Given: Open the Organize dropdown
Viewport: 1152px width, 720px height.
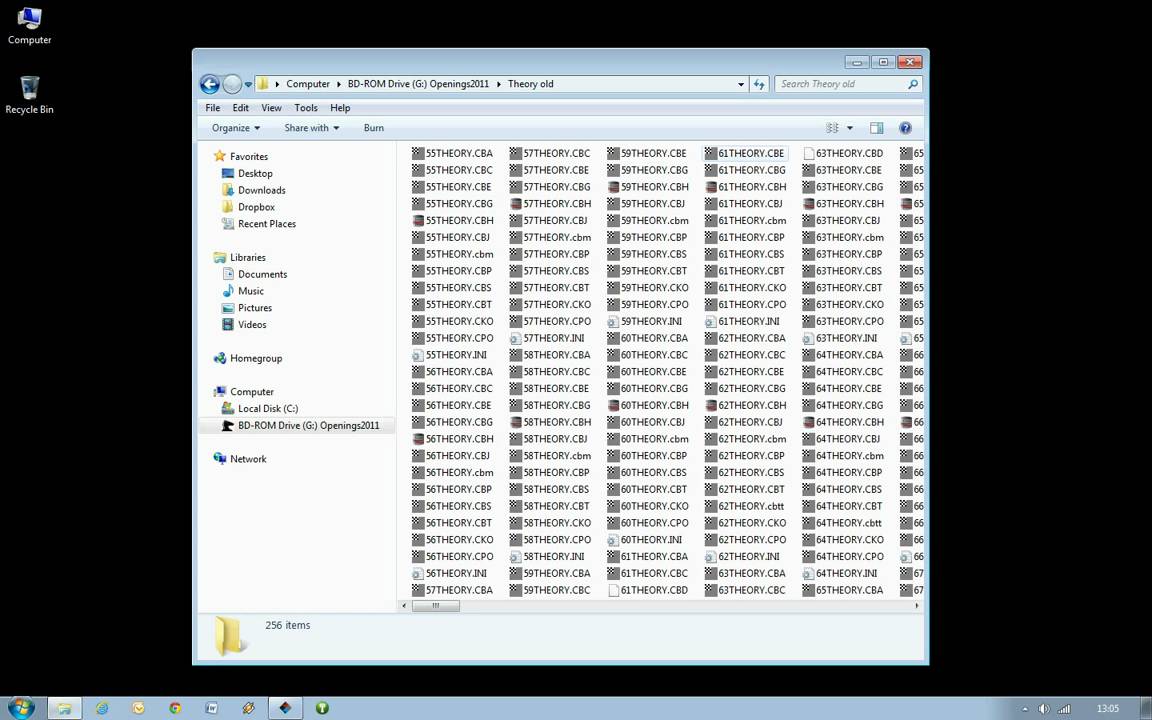Looking at the screenshot, I should (236, 128).
